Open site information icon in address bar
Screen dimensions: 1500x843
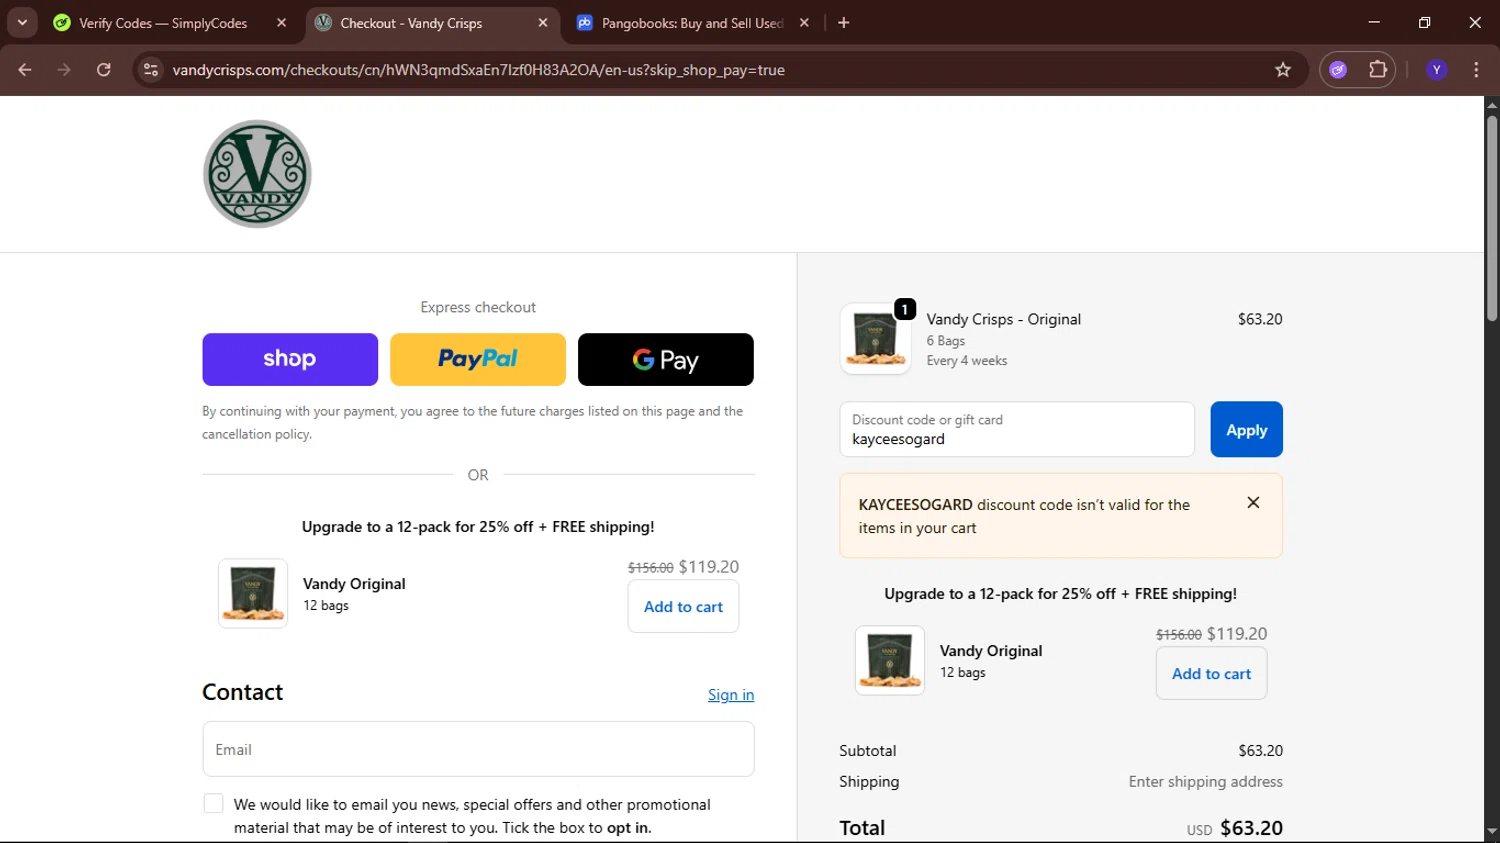coord(151,70)
